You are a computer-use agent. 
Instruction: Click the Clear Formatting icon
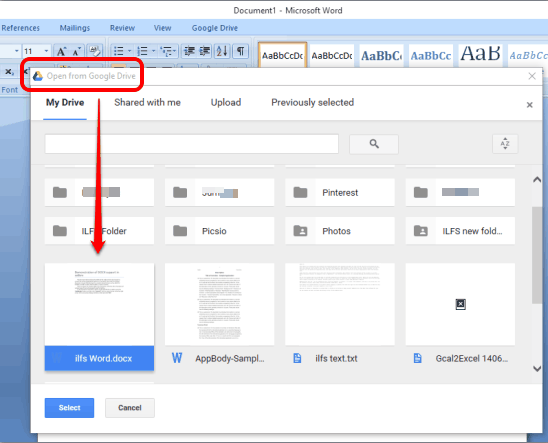(x=94, y=51)
